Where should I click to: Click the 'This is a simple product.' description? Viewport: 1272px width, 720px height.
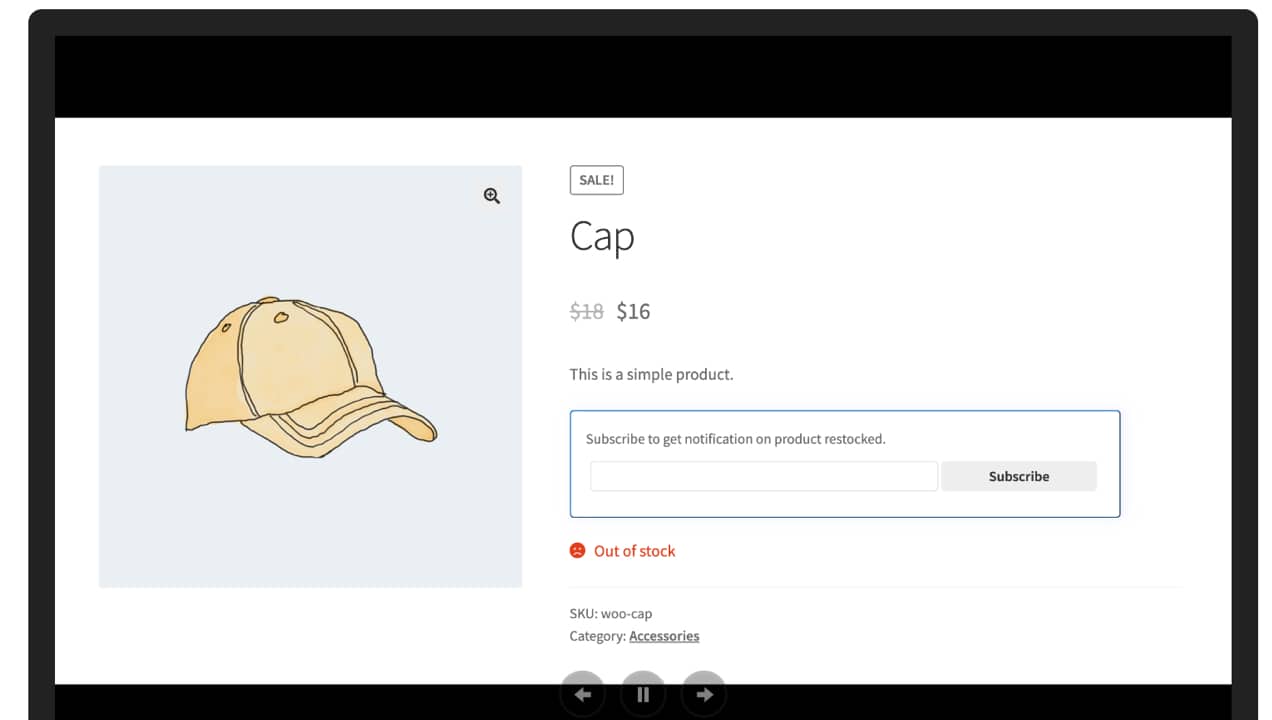(652, 374)
